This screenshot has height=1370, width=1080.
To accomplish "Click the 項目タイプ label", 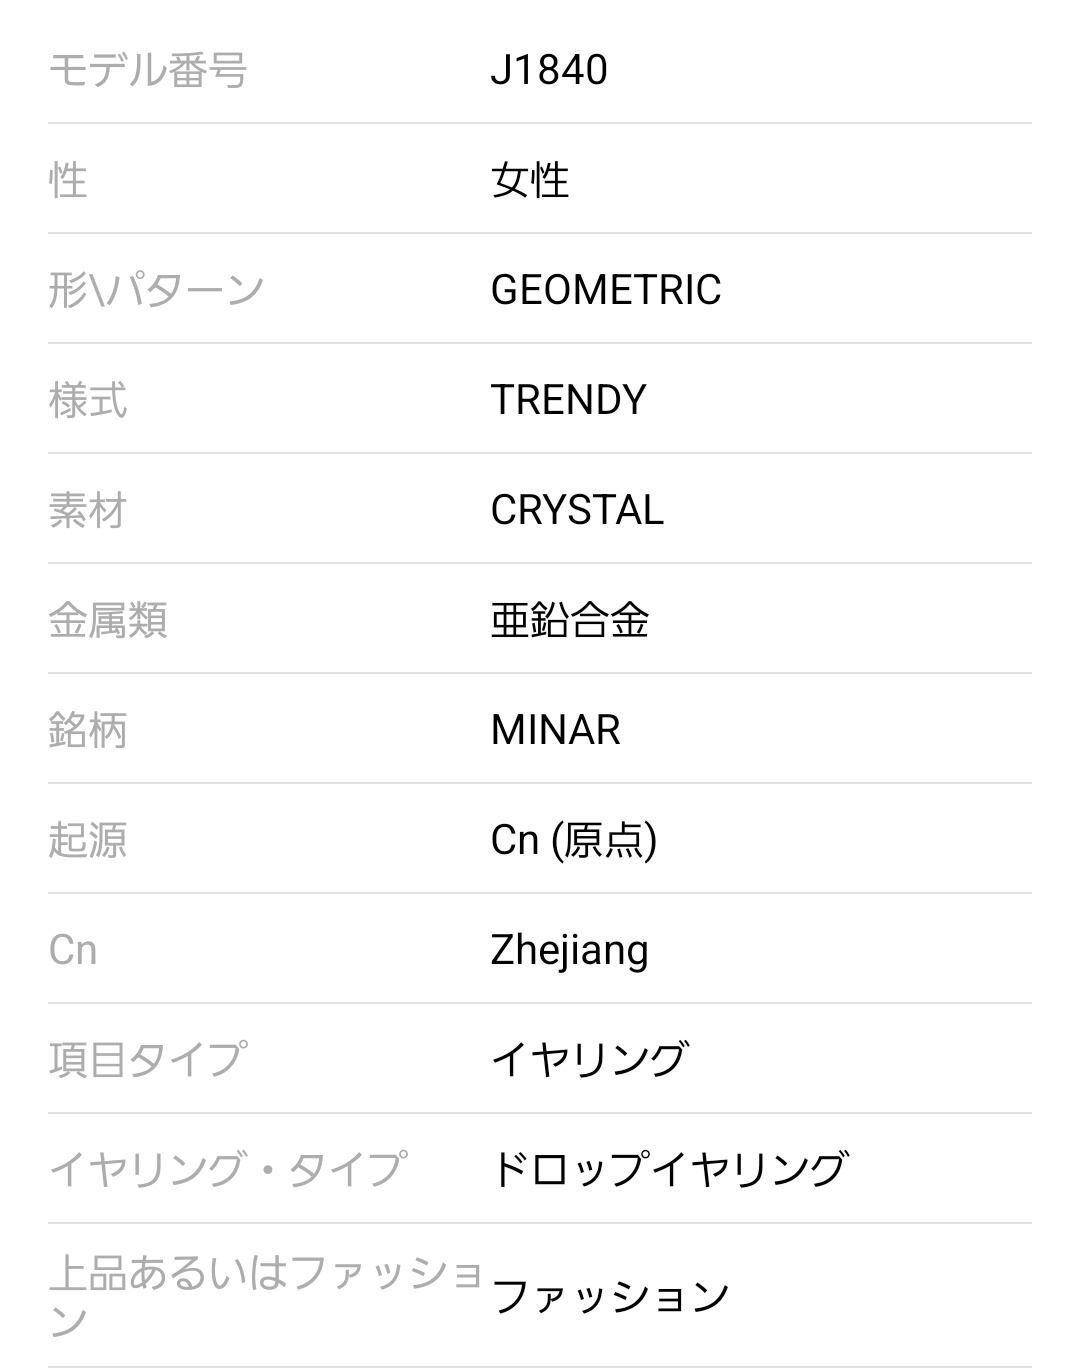I will (146, 1060).
